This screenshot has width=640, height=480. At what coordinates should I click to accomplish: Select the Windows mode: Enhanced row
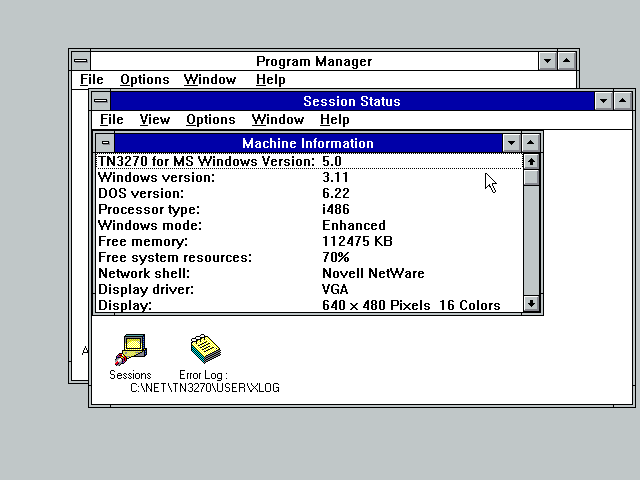pos(309,225)
